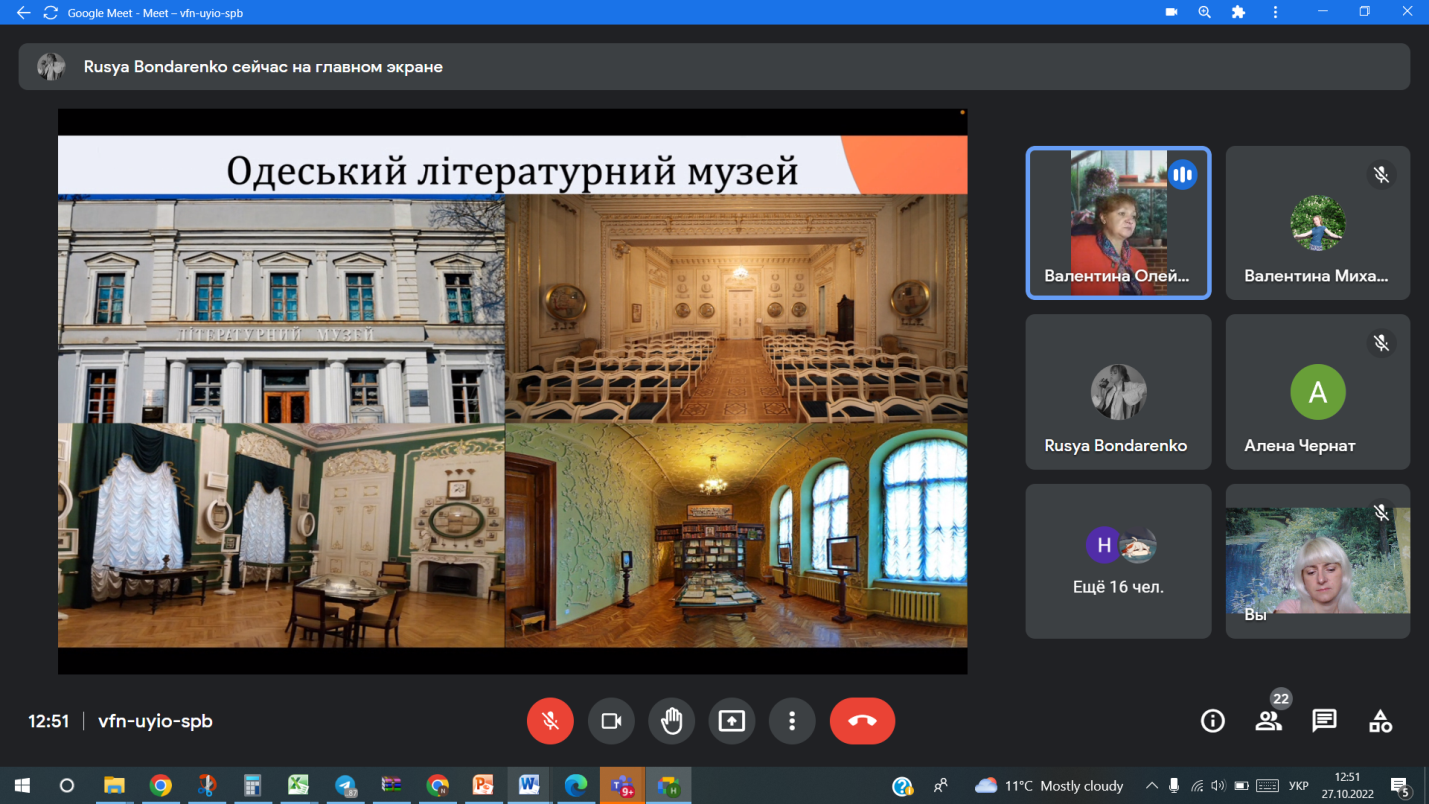Screen dimensions: 1429x804
Task: Select the Алена Чернат participant tile
Action: pyautogui.click(x=1318, y=392)
